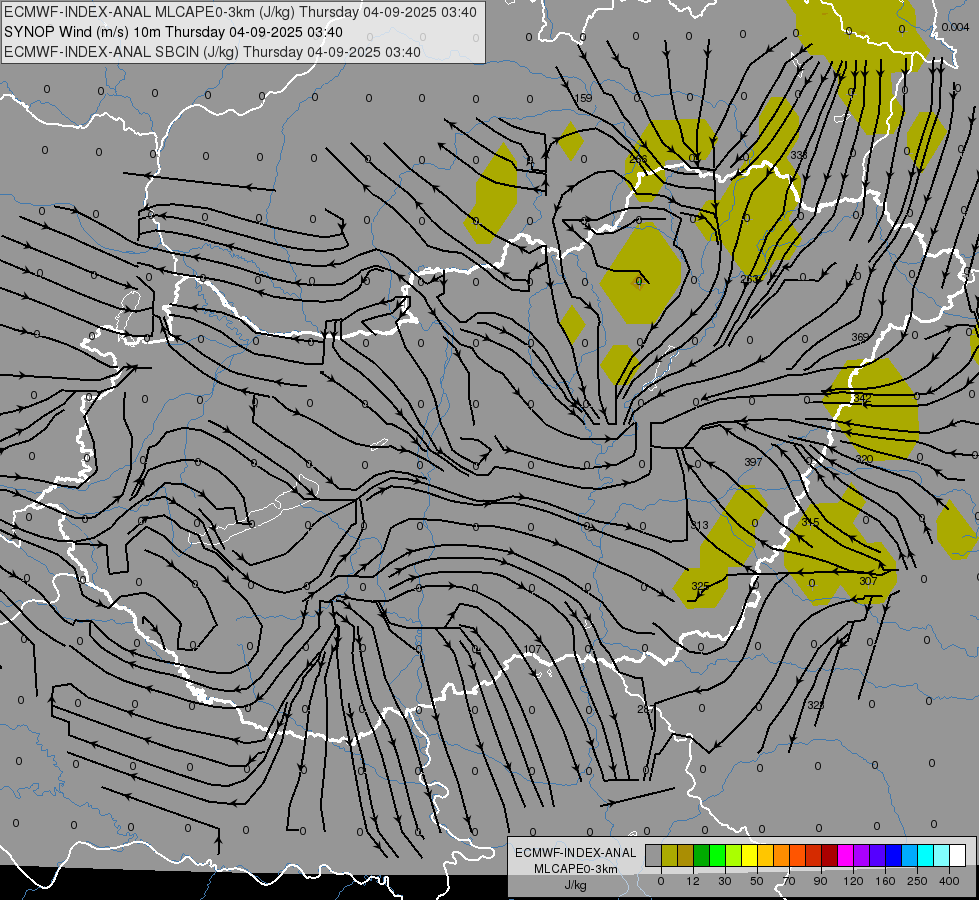Viewport: 979px width, 900px height.
Task: Click legend tick label 70
Action: (x=789, y=881)
